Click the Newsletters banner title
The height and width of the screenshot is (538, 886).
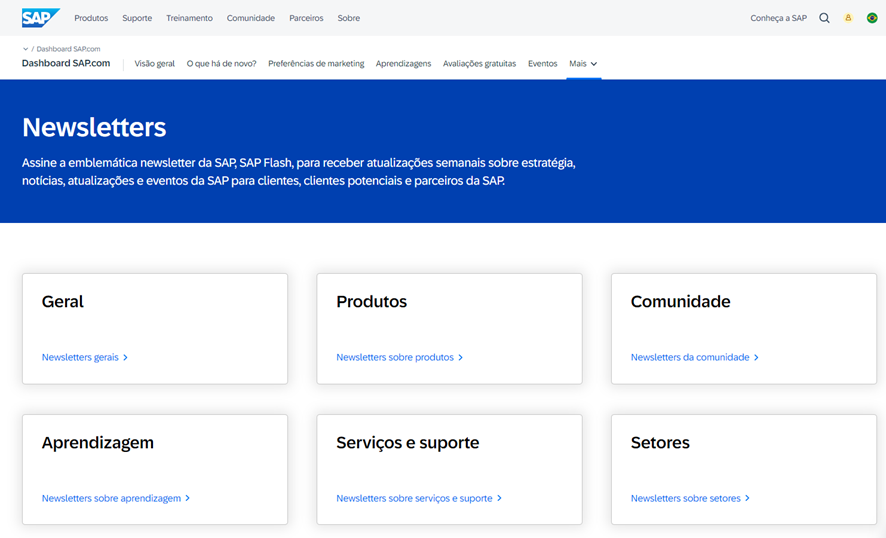click(x=94, y=127)
